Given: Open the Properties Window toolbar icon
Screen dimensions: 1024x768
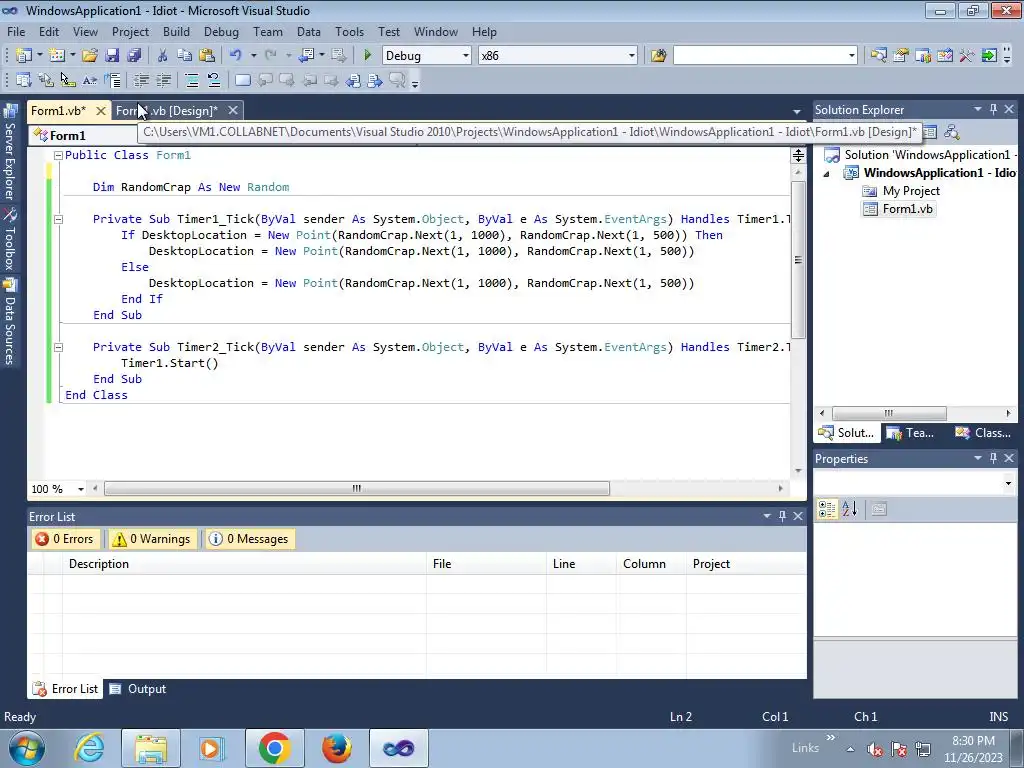Looking at the screenshot, I should pyautogui.click(x=901, y=56).
